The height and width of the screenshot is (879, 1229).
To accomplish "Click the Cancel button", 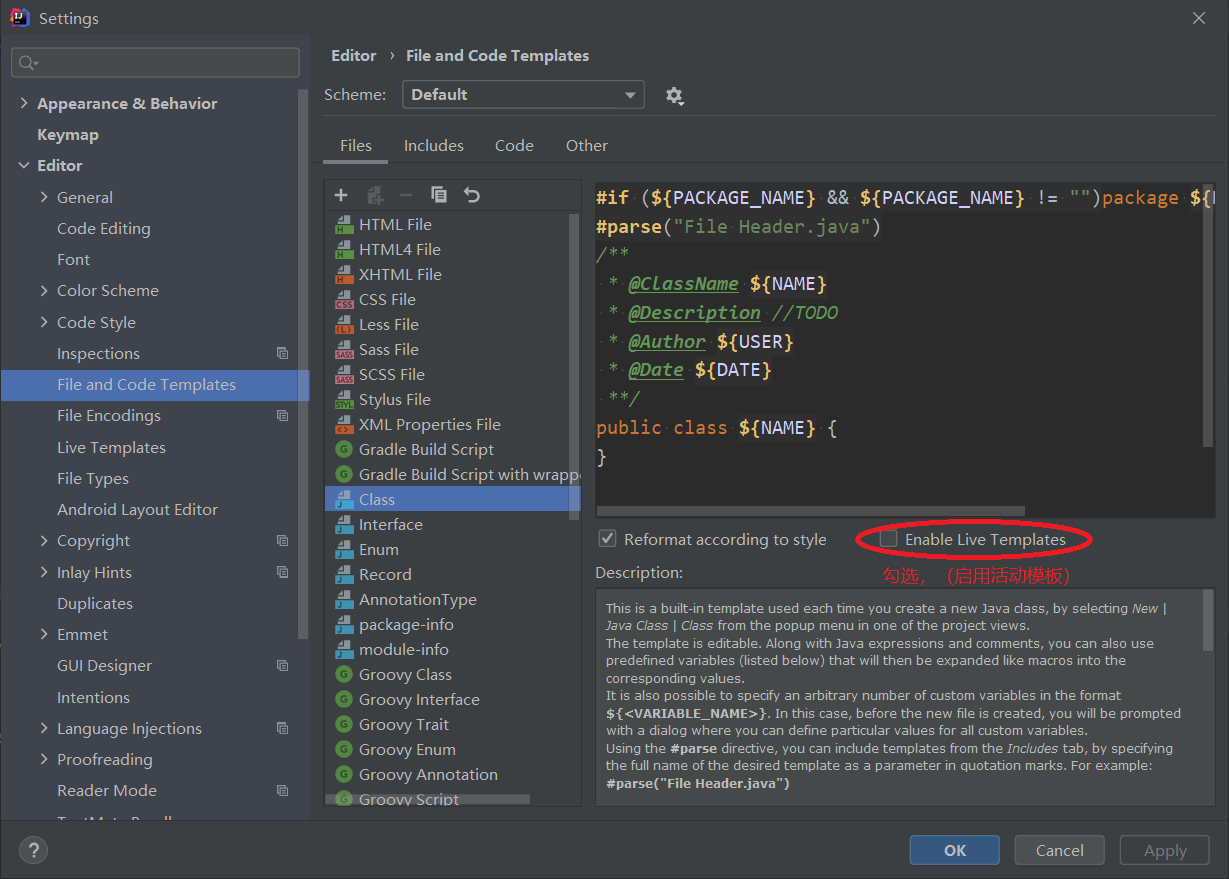I will (x=1059, y=850).
